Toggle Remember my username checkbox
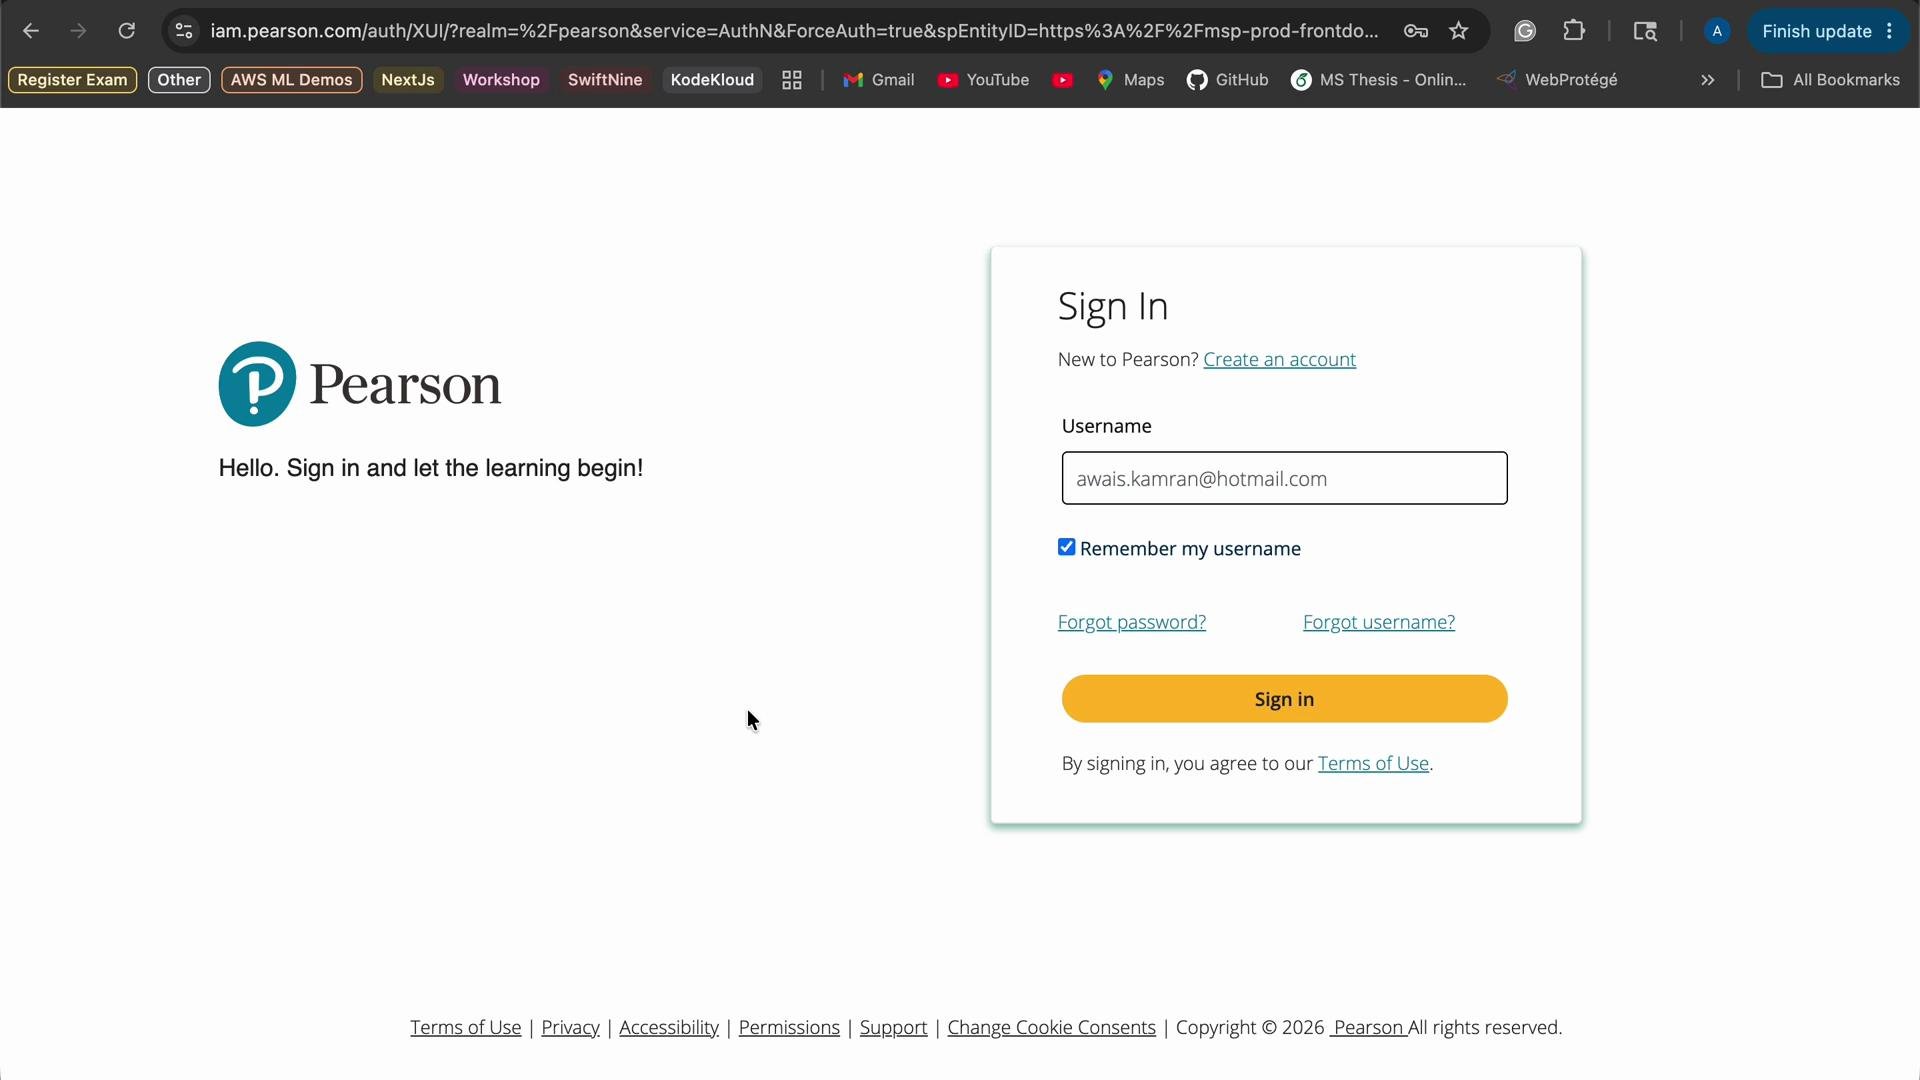1920x1080 pixels. coord(1066,547)
